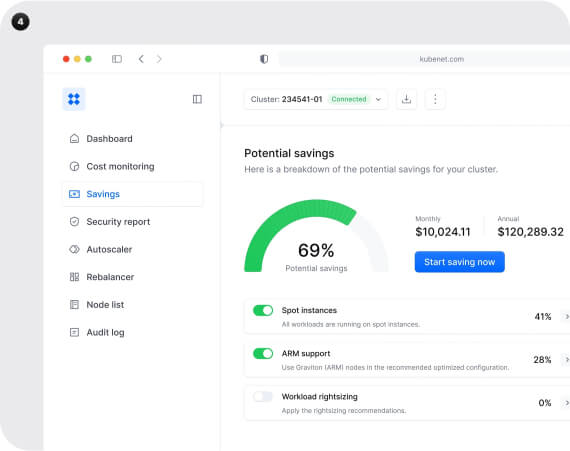Enable the Workload rightsizing toggle
Viewport: 570px width, 451px height.
[x=263, y=396]
